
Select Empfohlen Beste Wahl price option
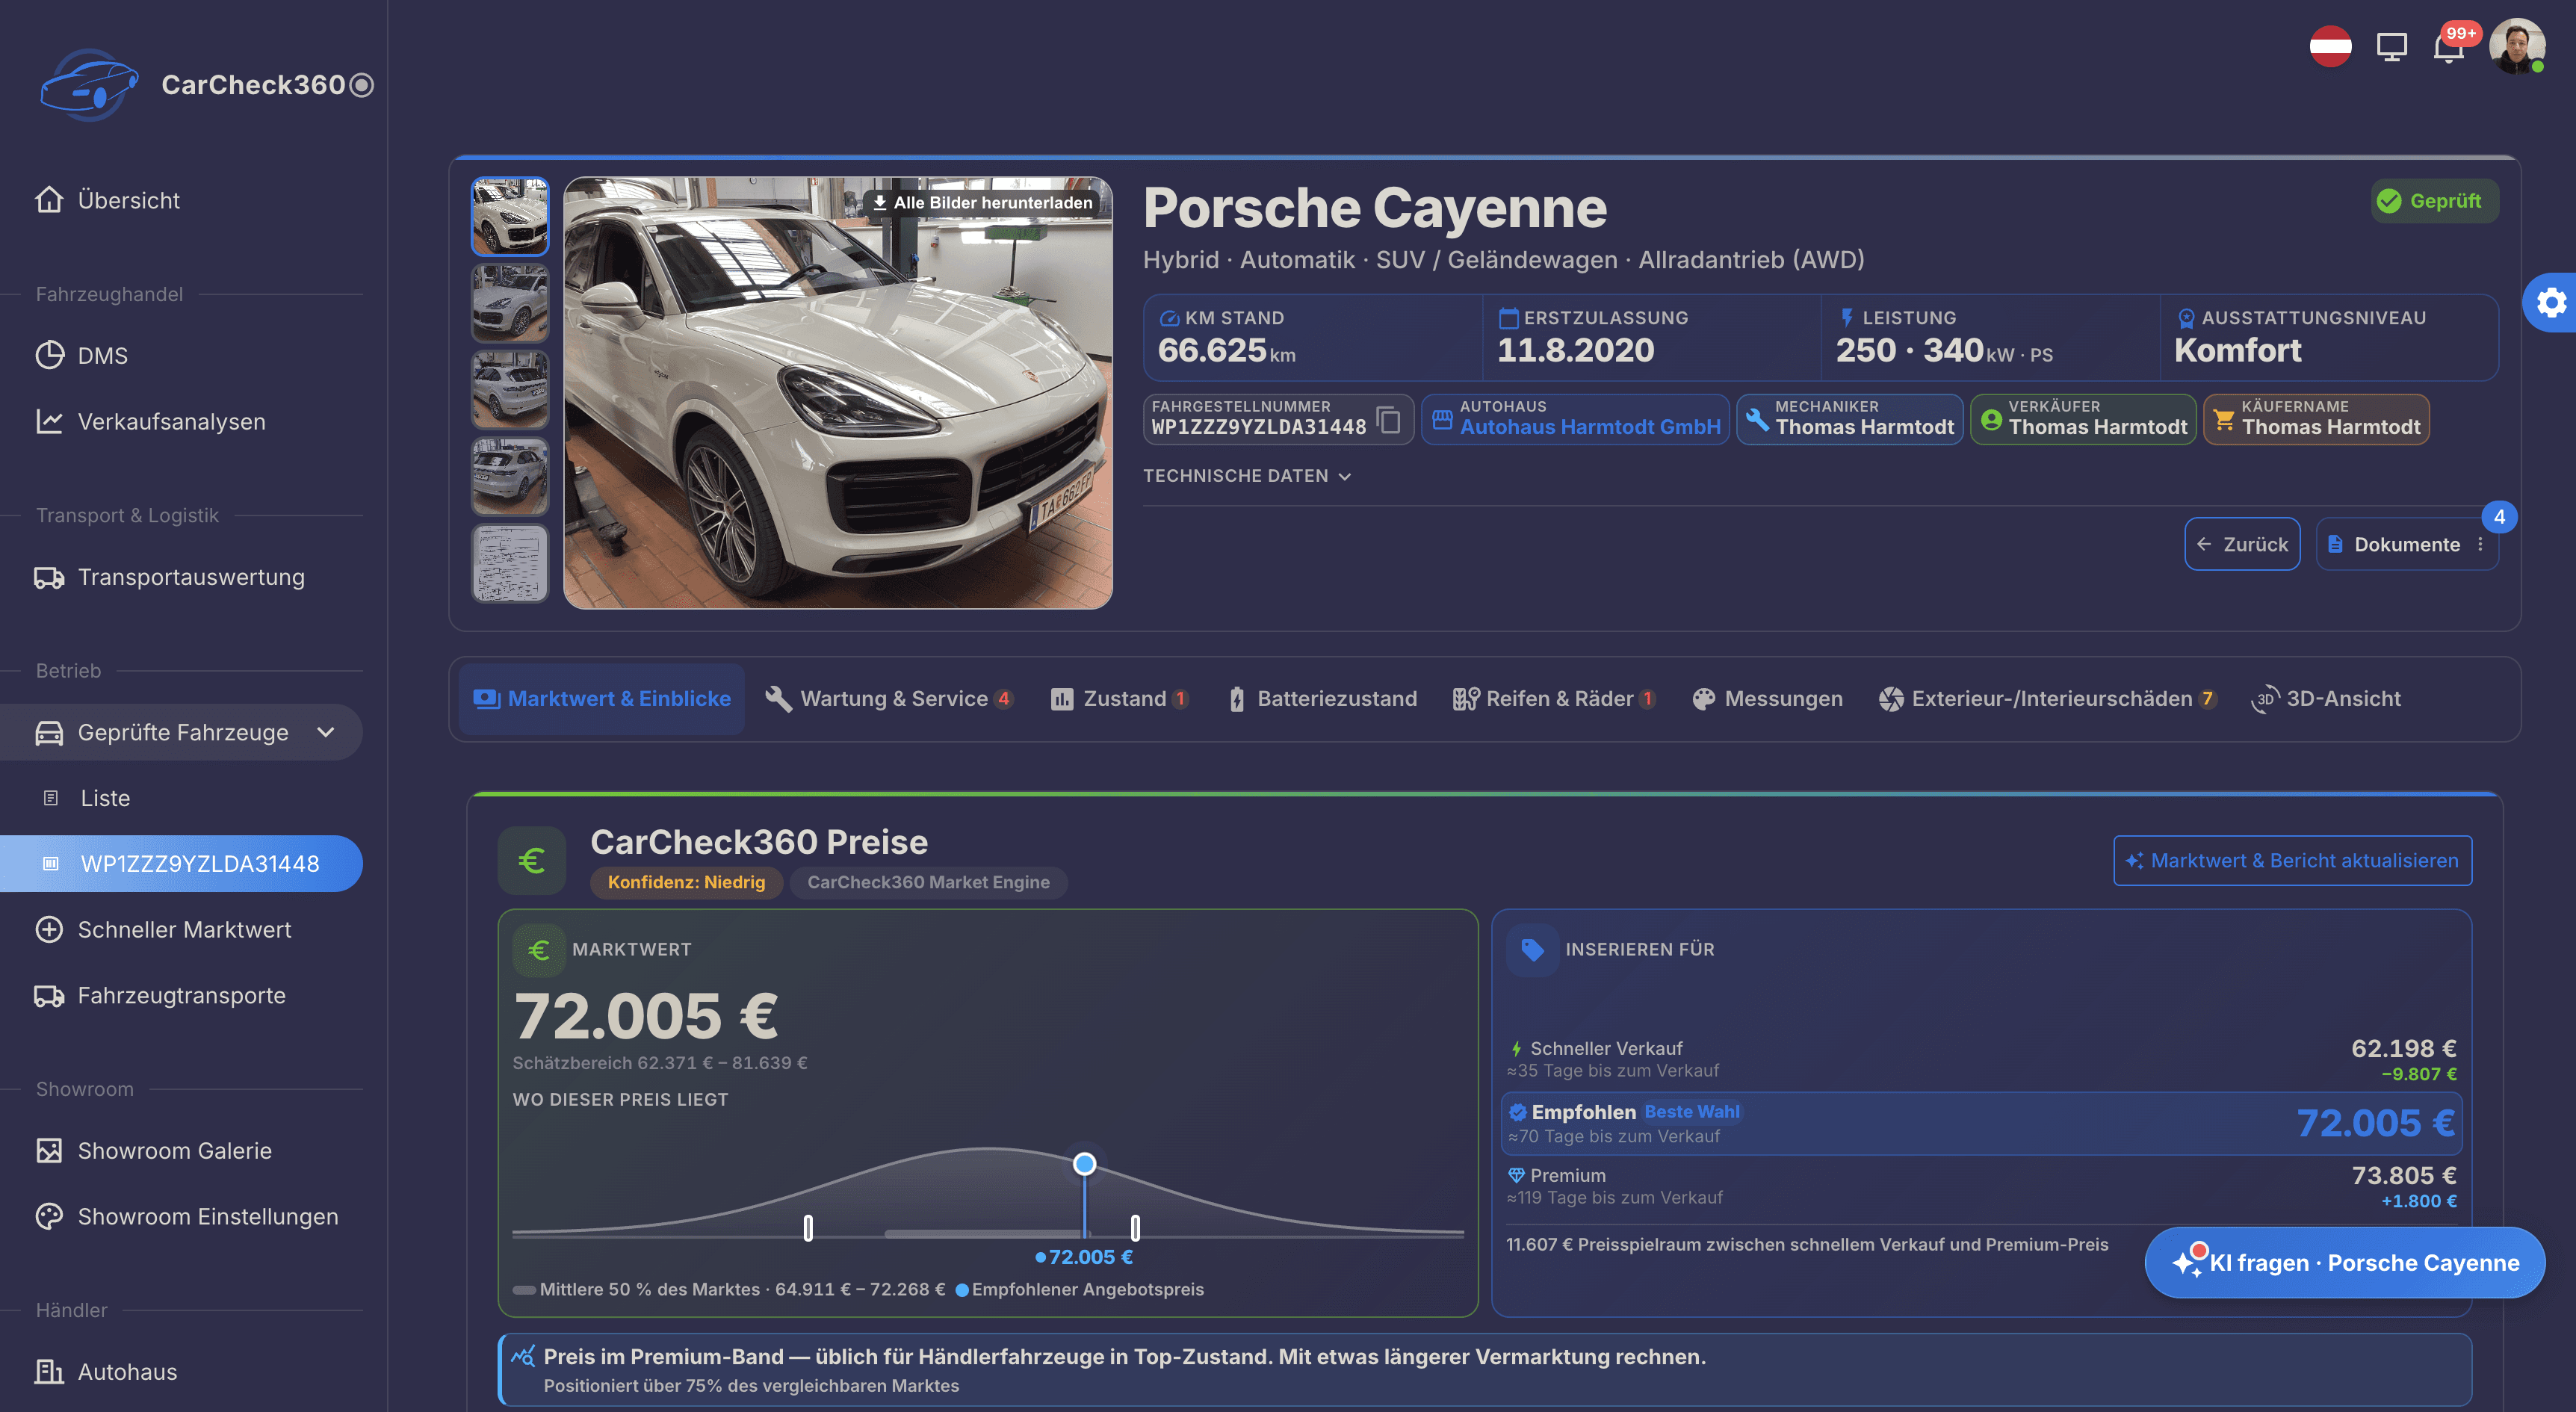click(1981, 1123)
